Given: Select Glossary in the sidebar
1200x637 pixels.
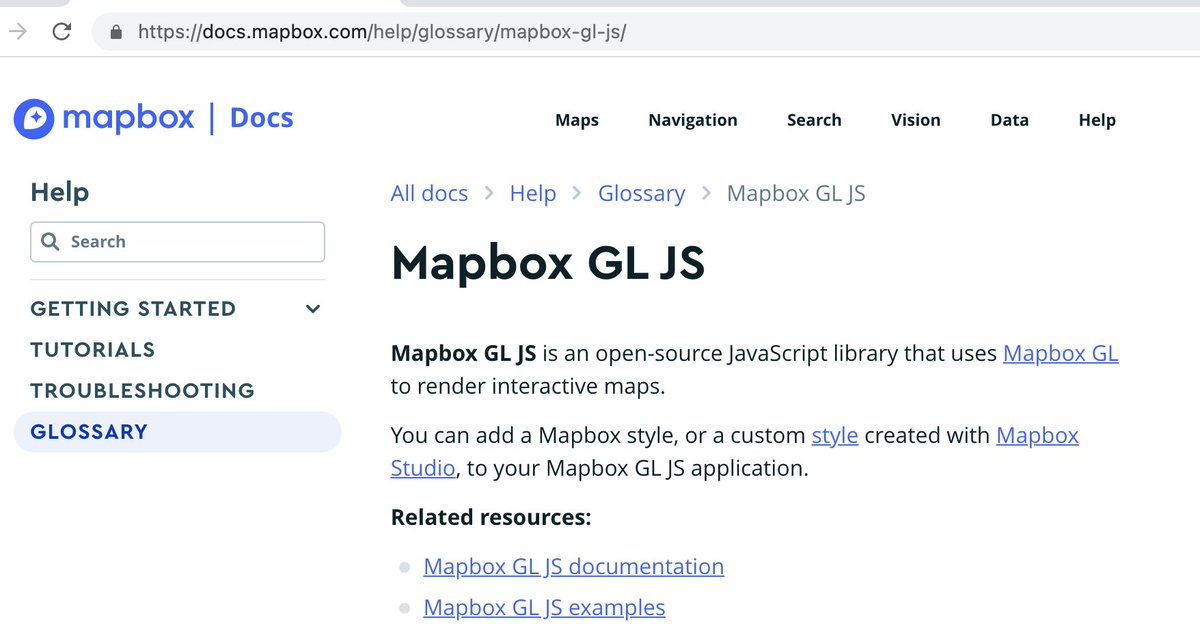Looking at the screenshot, I should pyautogui.click(x=178, y=432).
